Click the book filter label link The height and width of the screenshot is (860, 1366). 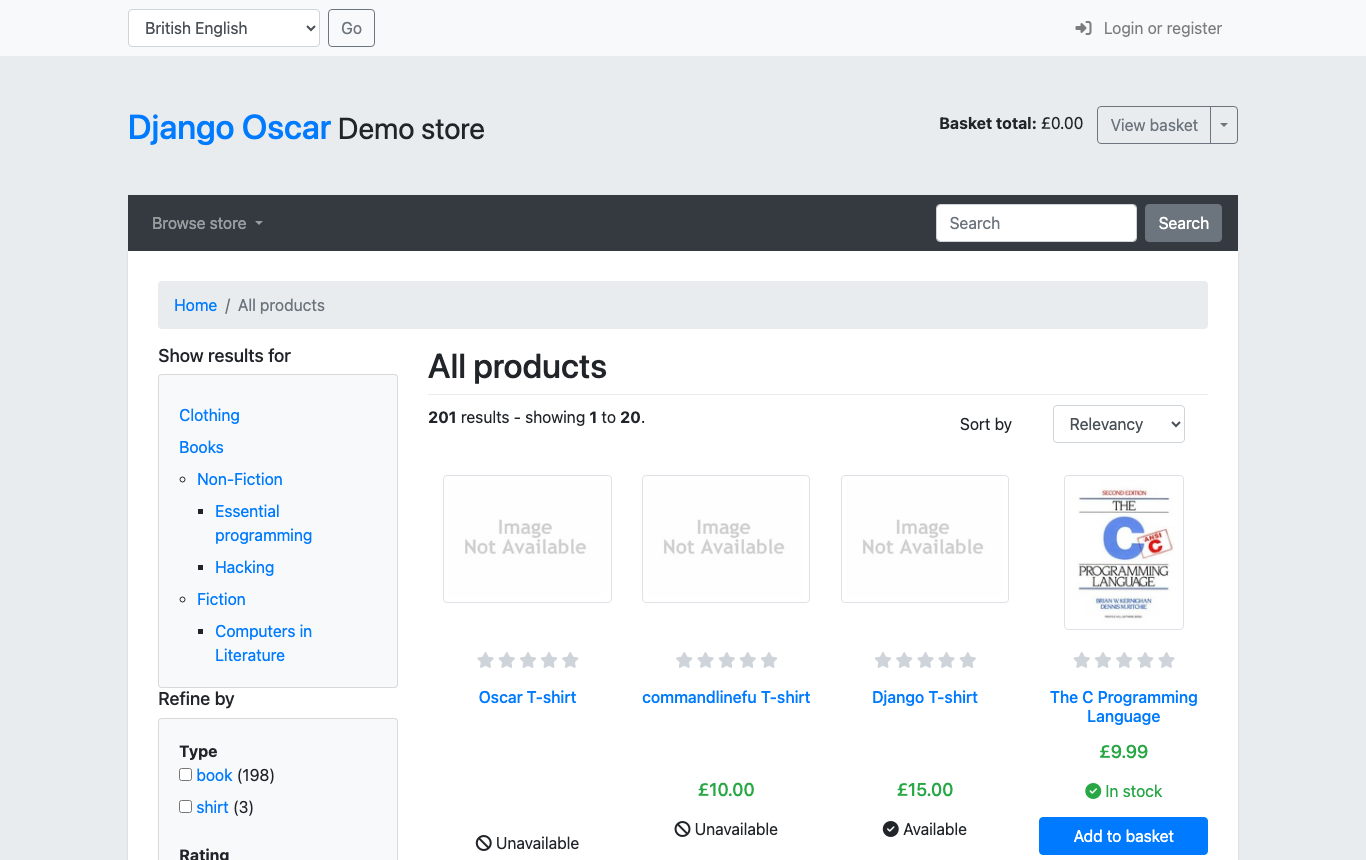[214, 775]
